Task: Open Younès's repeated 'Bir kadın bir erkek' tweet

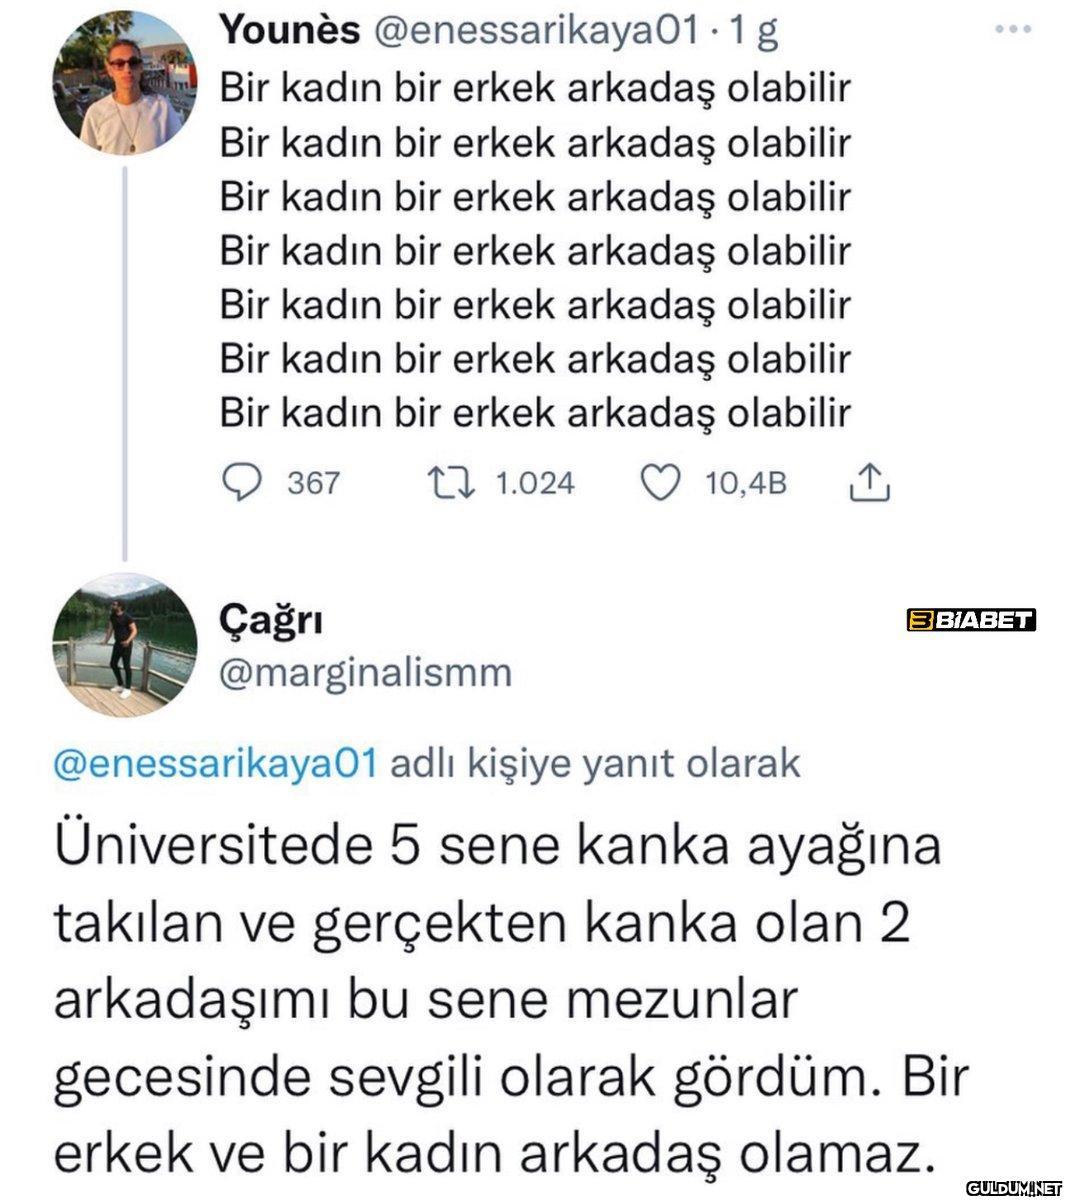Action: click(x=535, y=250)
